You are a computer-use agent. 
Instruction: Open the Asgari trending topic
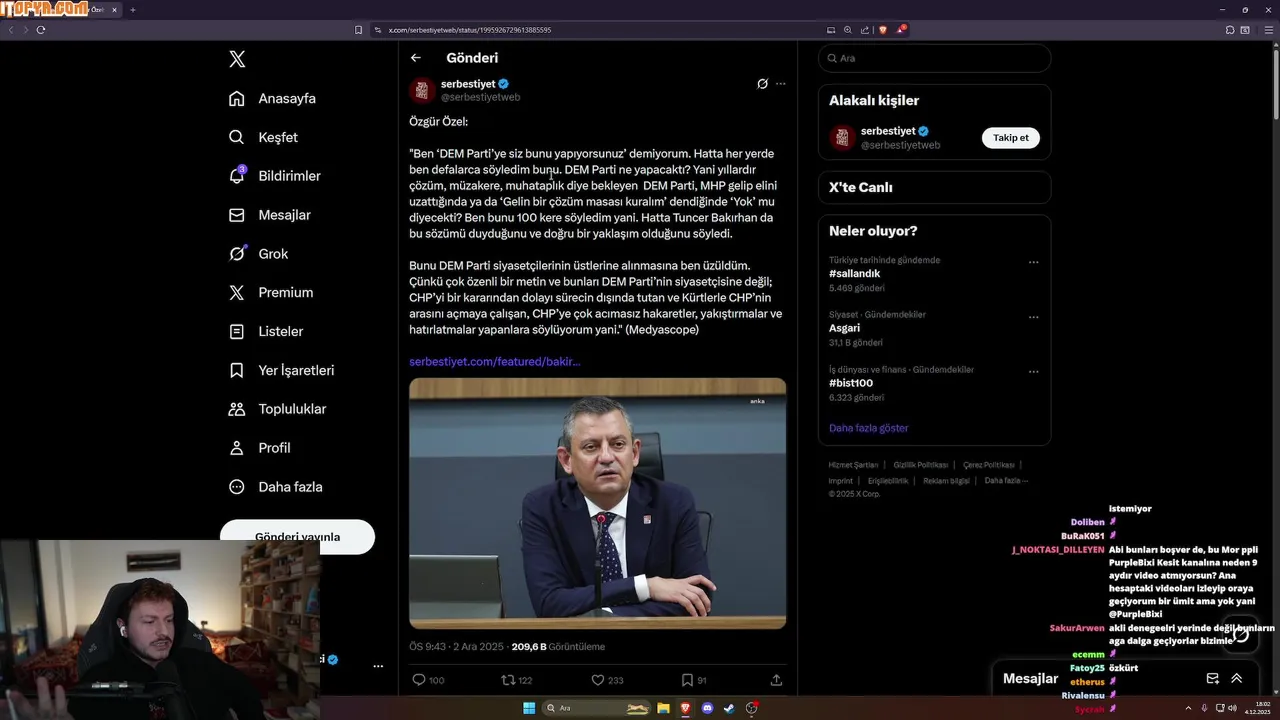845,327
